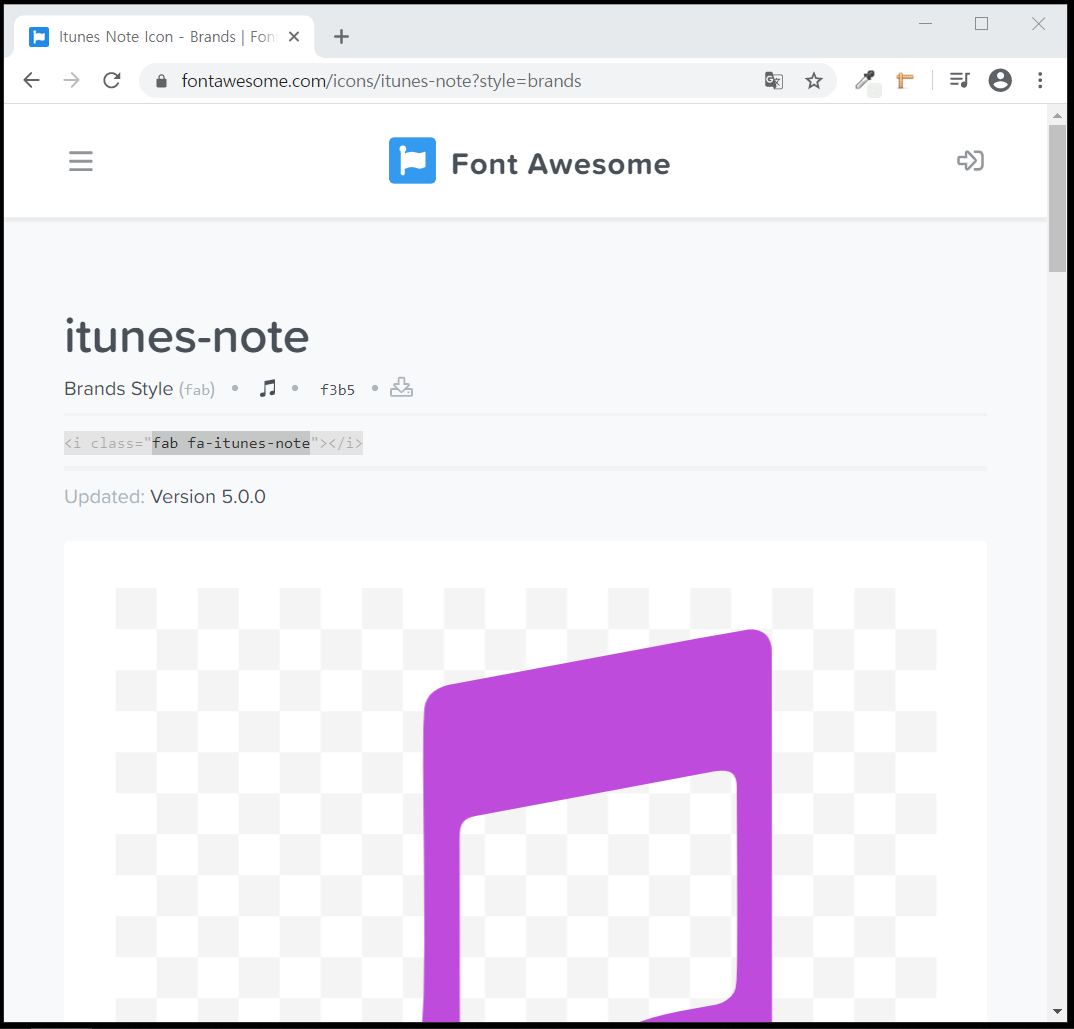Bookmark this page with the star
The image size is (1074, 1029).
814,81
